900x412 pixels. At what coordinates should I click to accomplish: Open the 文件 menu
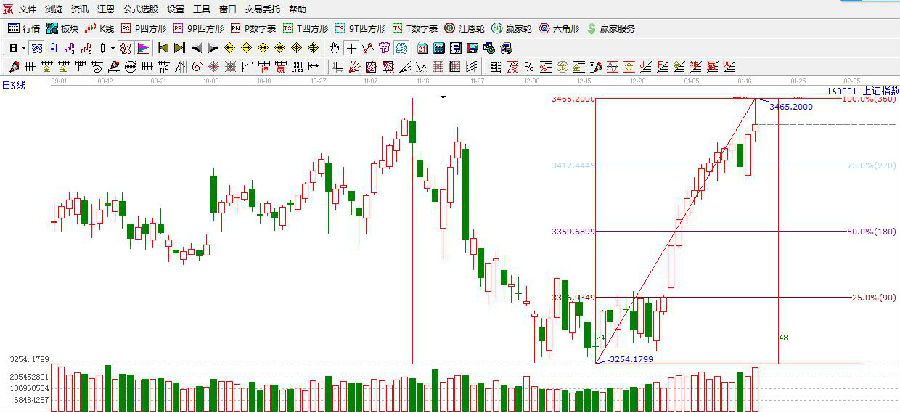click(27, 8)
